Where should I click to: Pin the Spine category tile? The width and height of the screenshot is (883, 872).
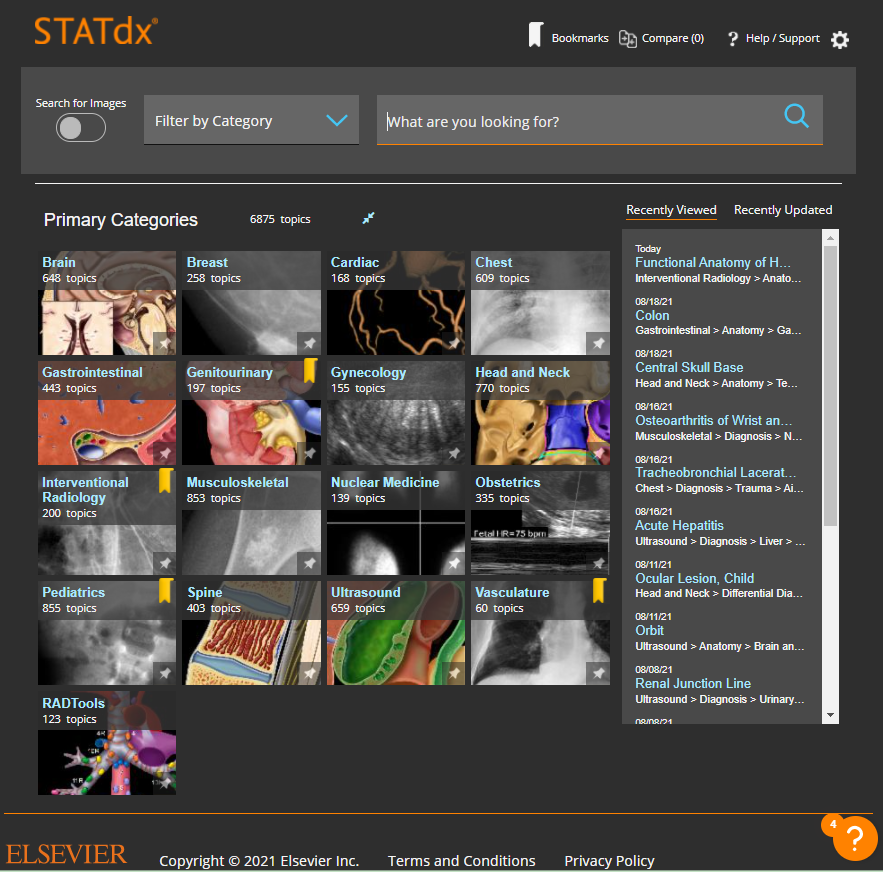309,673
